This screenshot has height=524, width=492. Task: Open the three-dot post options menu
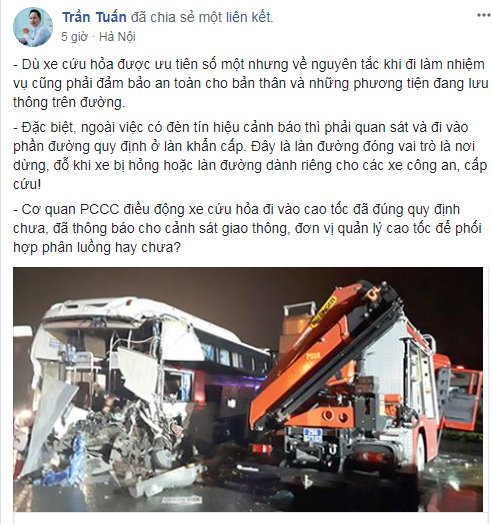pos(483,15)
